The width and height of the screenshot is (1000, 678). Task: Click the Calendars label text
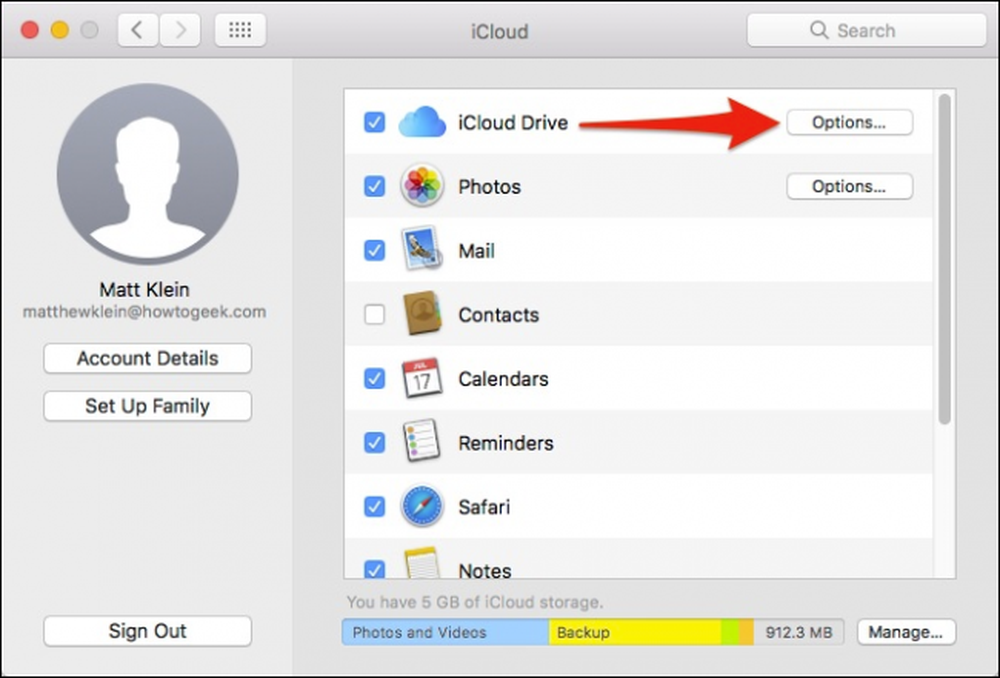click(503, 379)
